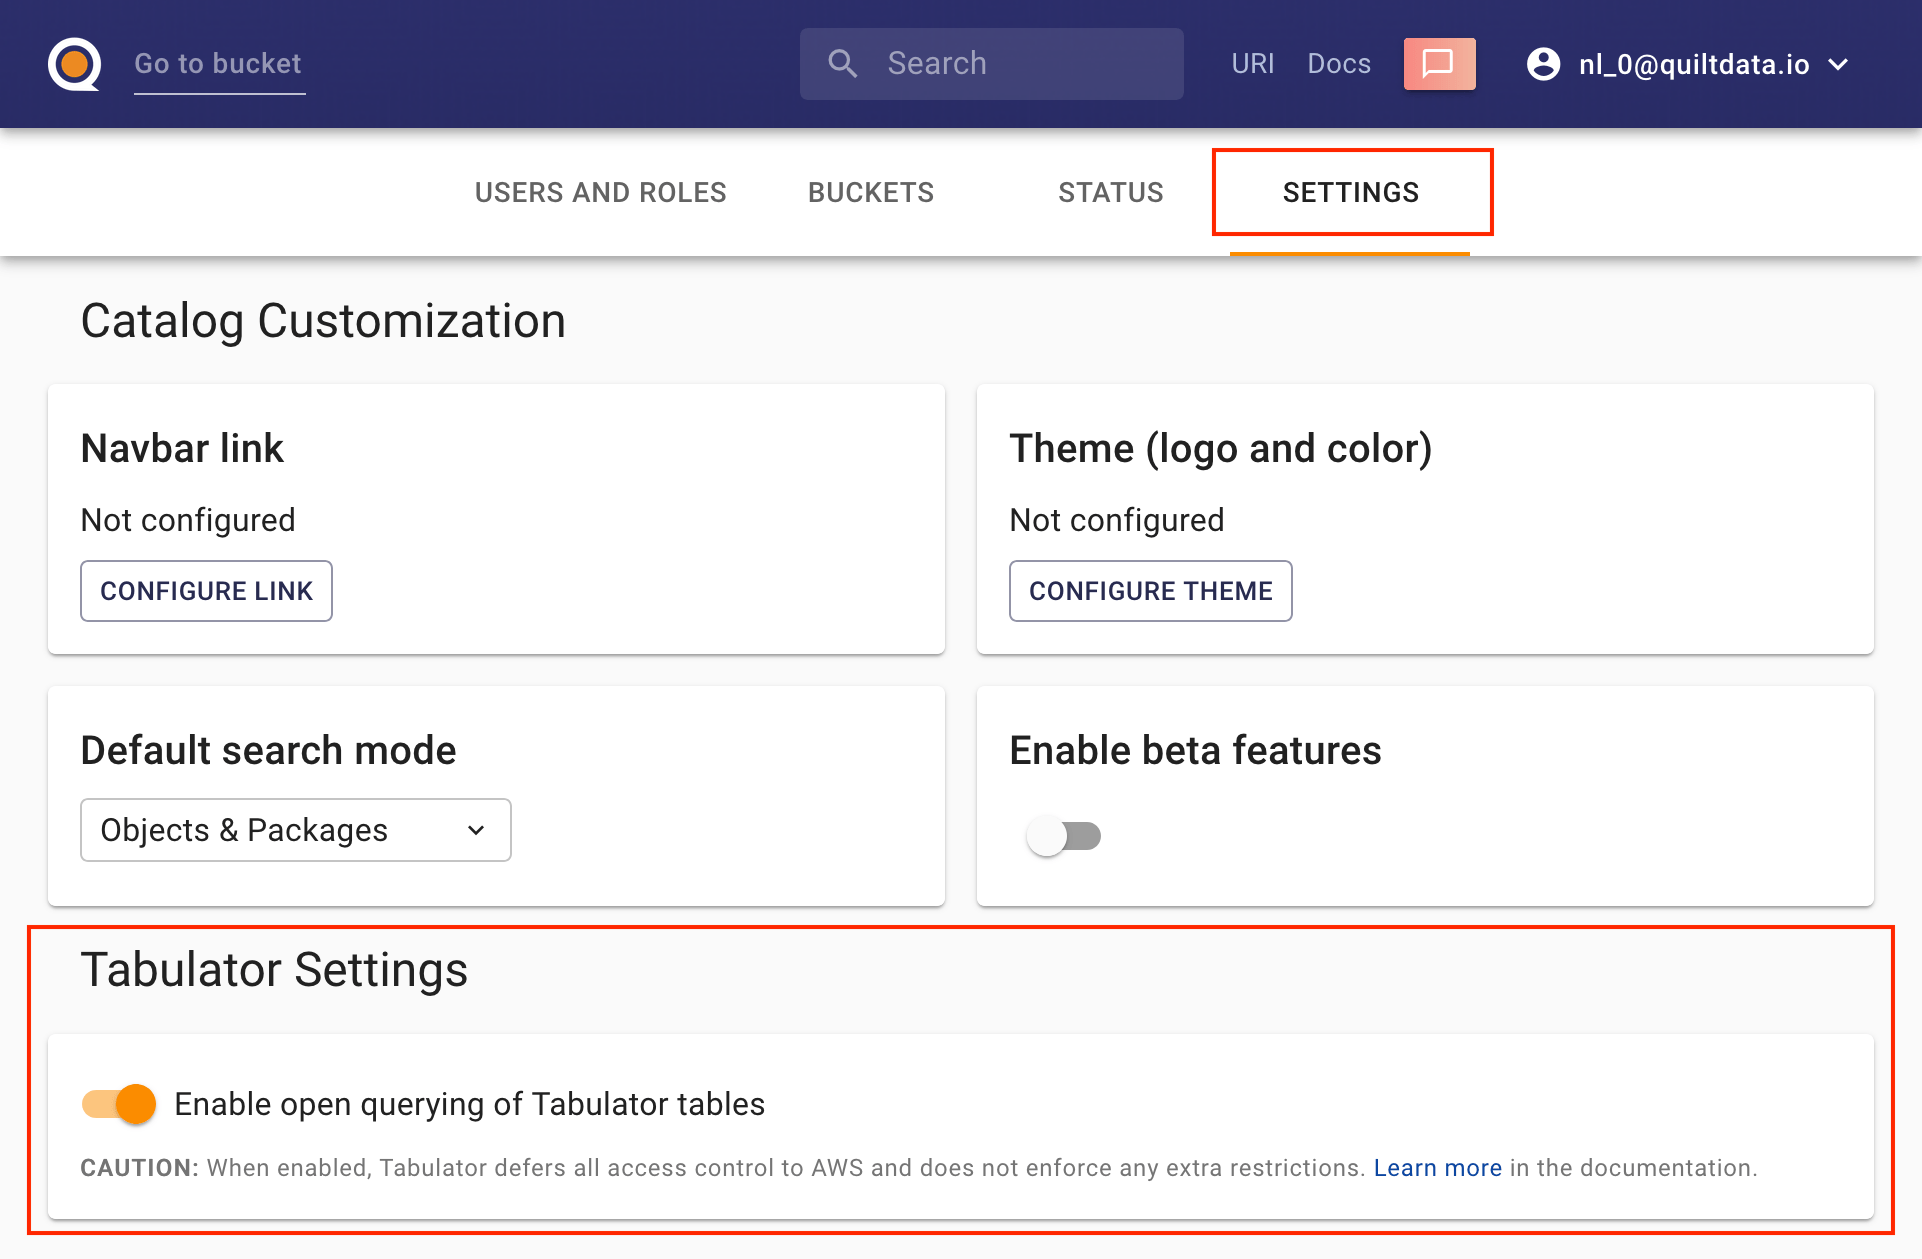
Task: Click the Theme (logo and color) title
Action: (1221, 448)
